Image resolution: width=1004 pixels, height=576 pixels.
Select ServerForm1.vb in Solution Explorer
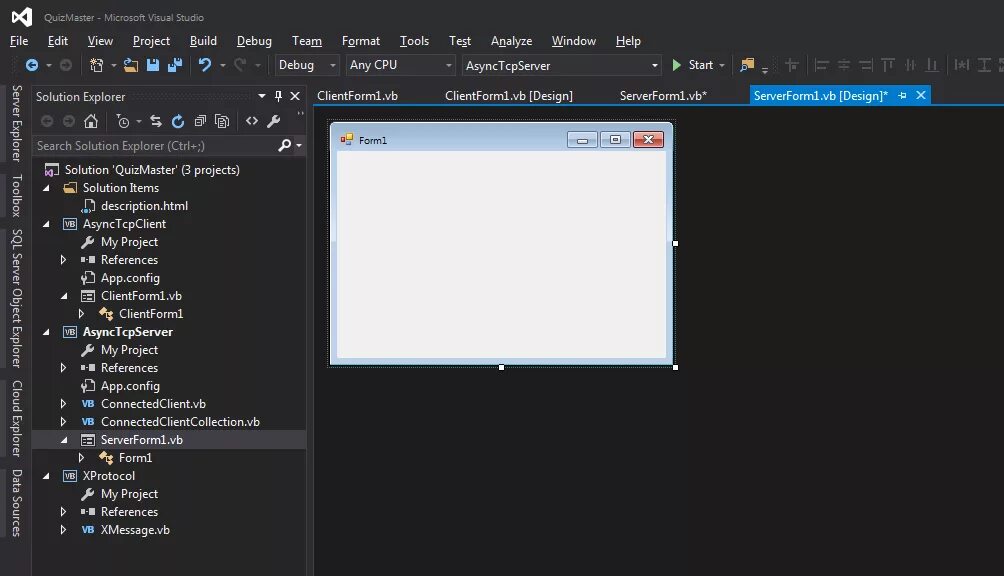(142, 440)
